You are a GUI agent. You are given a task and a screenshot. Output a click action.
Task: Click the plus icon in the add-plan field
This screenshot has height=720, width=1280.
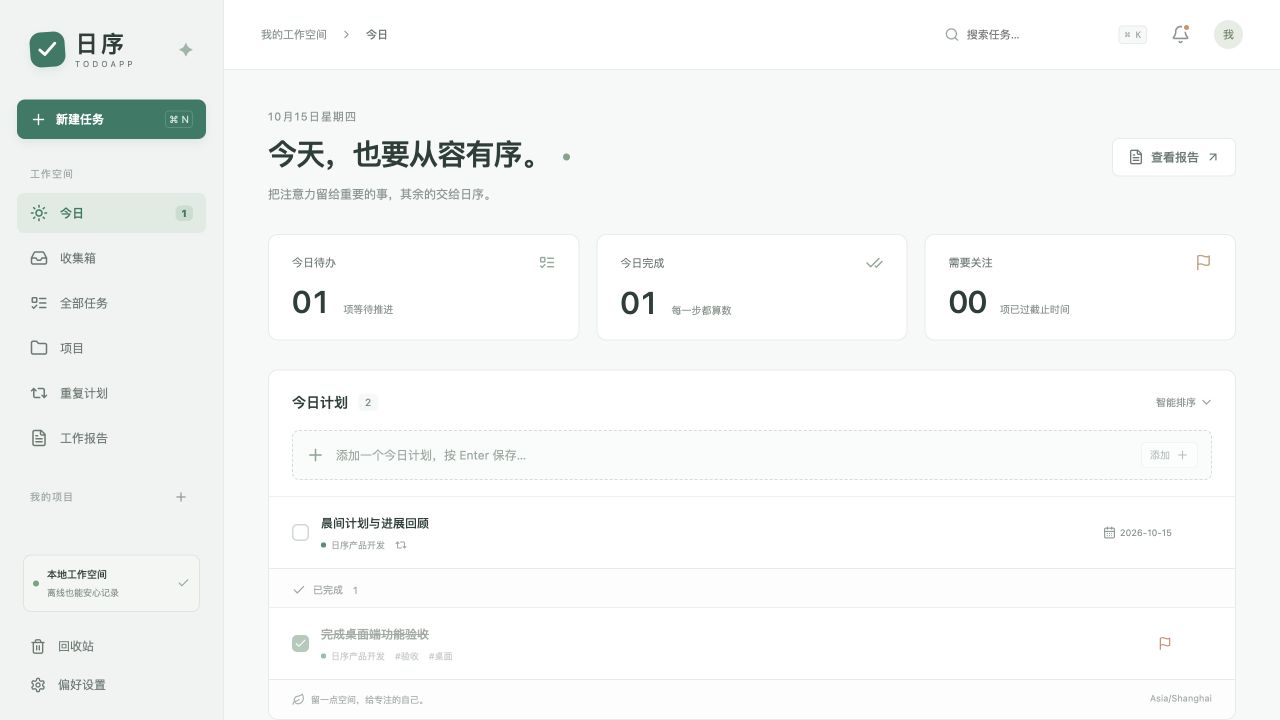tap(315, 455)
